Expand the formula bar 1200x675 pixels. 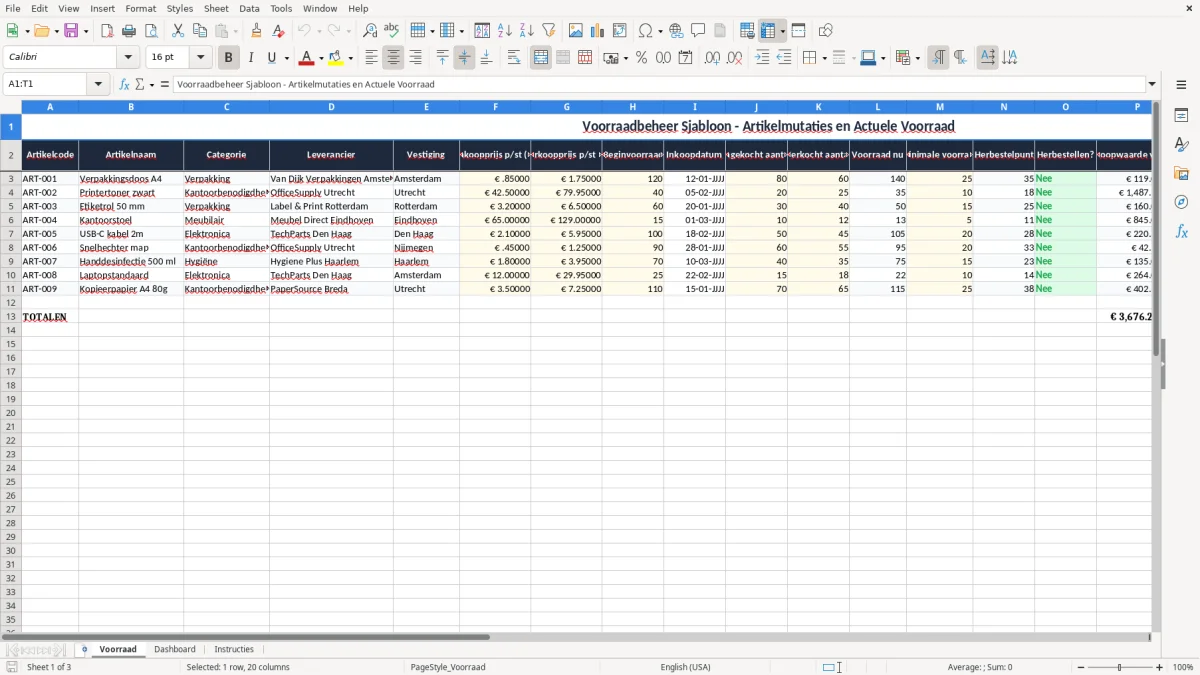tap(1153, 85)
